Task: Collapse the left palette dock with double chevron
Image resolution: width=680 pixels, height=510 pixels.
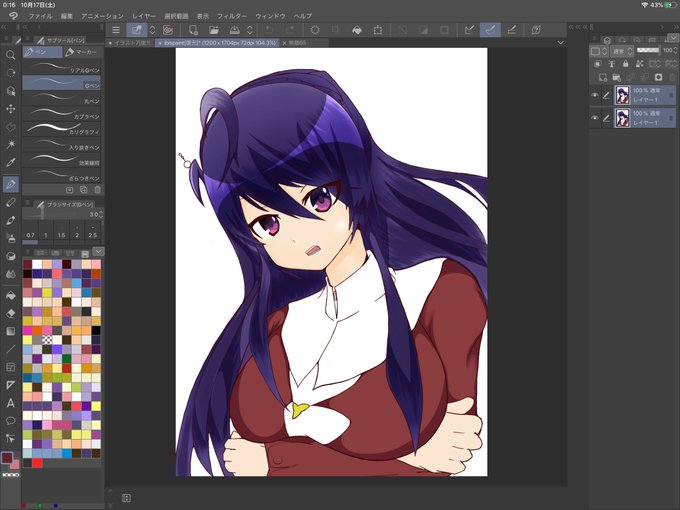Action: tap(3, 27)
